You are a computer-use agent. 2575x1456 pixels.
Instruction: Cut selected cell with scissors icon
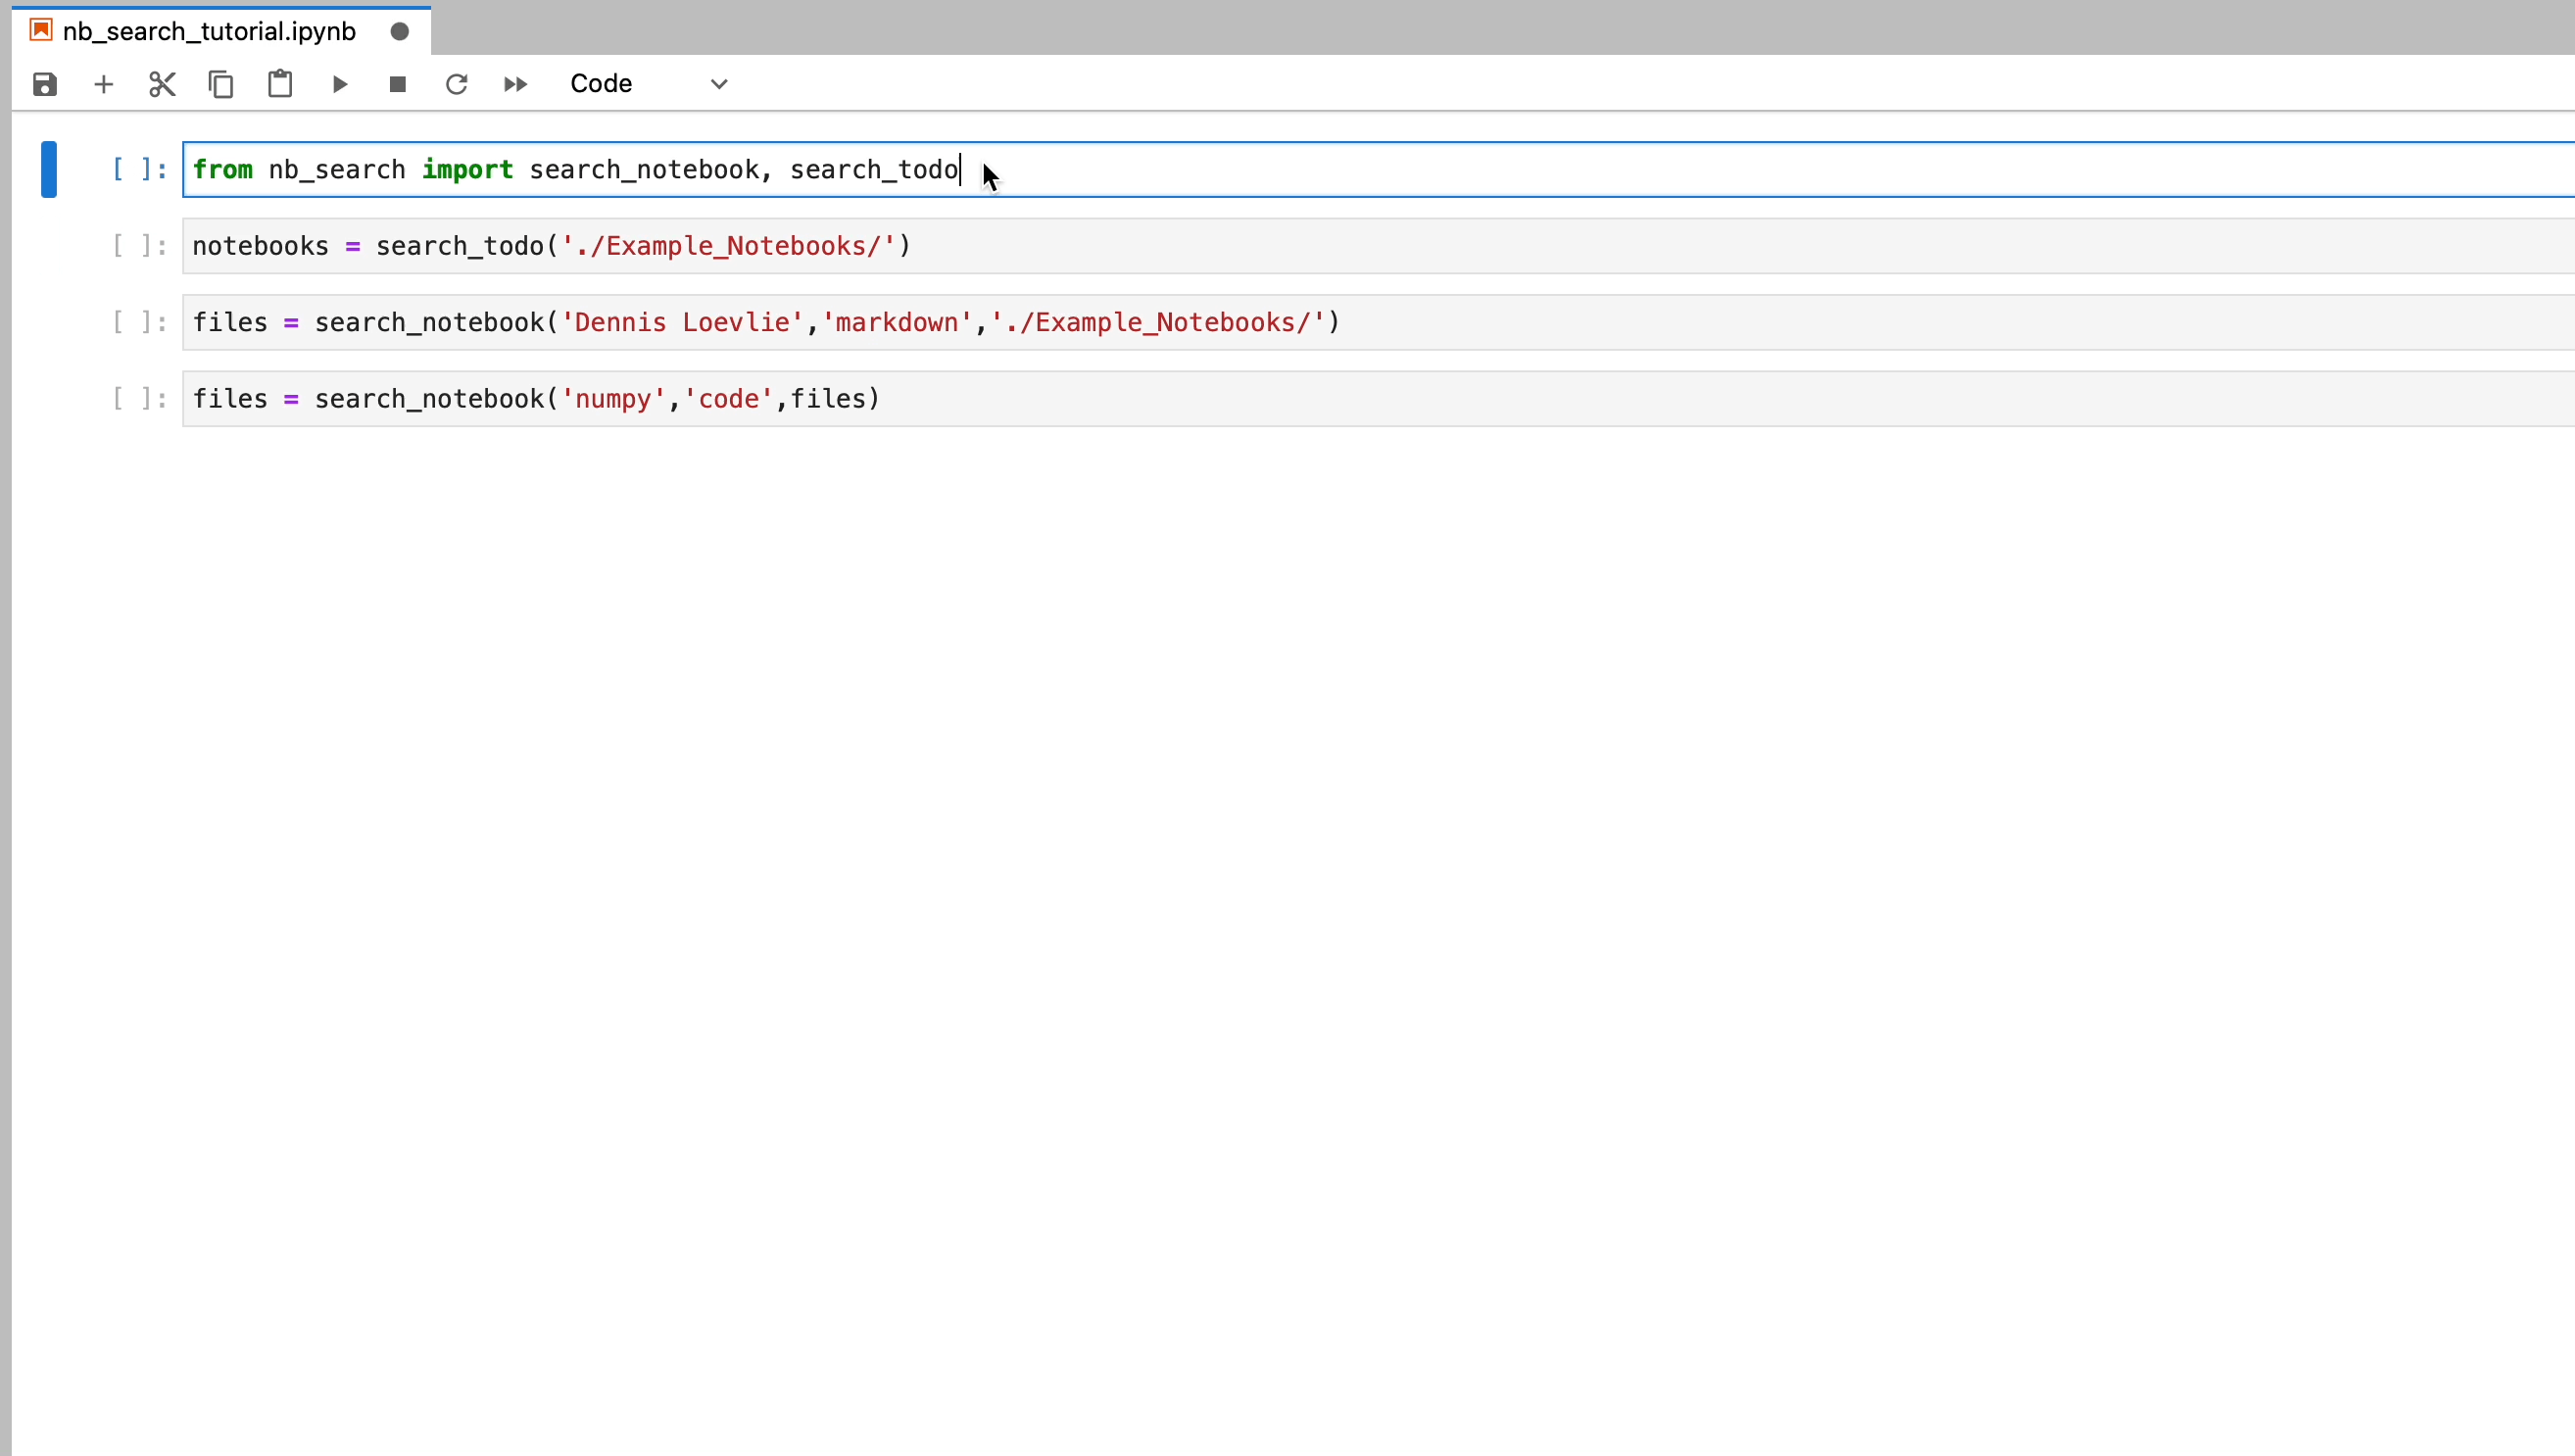(162, 84)
